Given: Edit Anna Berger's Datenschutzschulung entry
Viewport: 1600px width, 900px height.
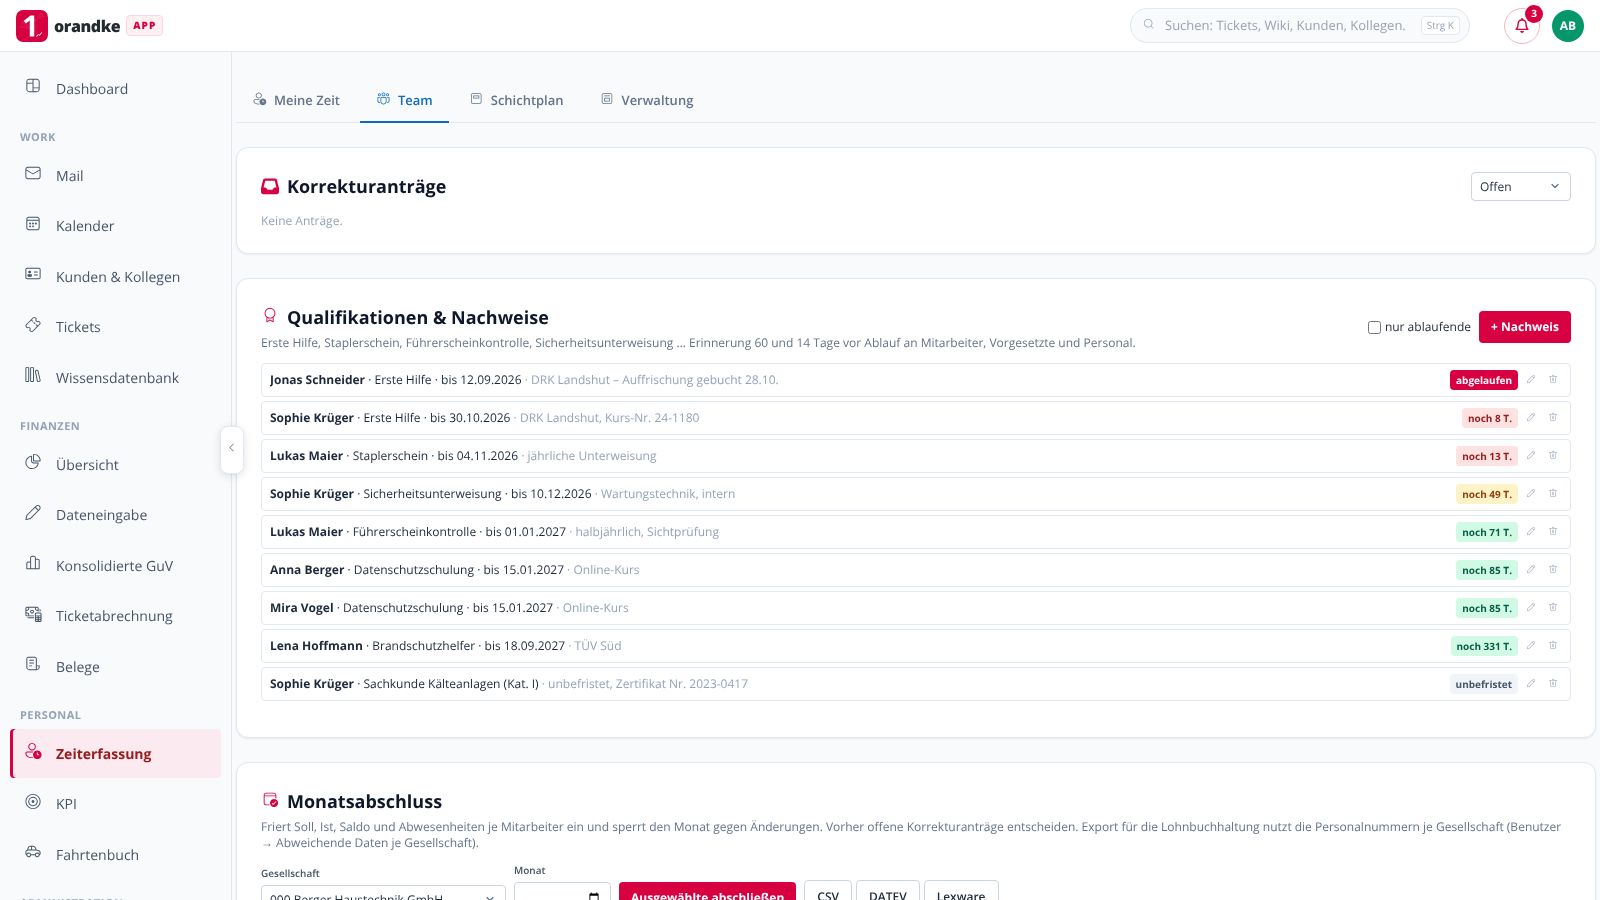Looking at the screenshot, I should tap(1531, 570).
